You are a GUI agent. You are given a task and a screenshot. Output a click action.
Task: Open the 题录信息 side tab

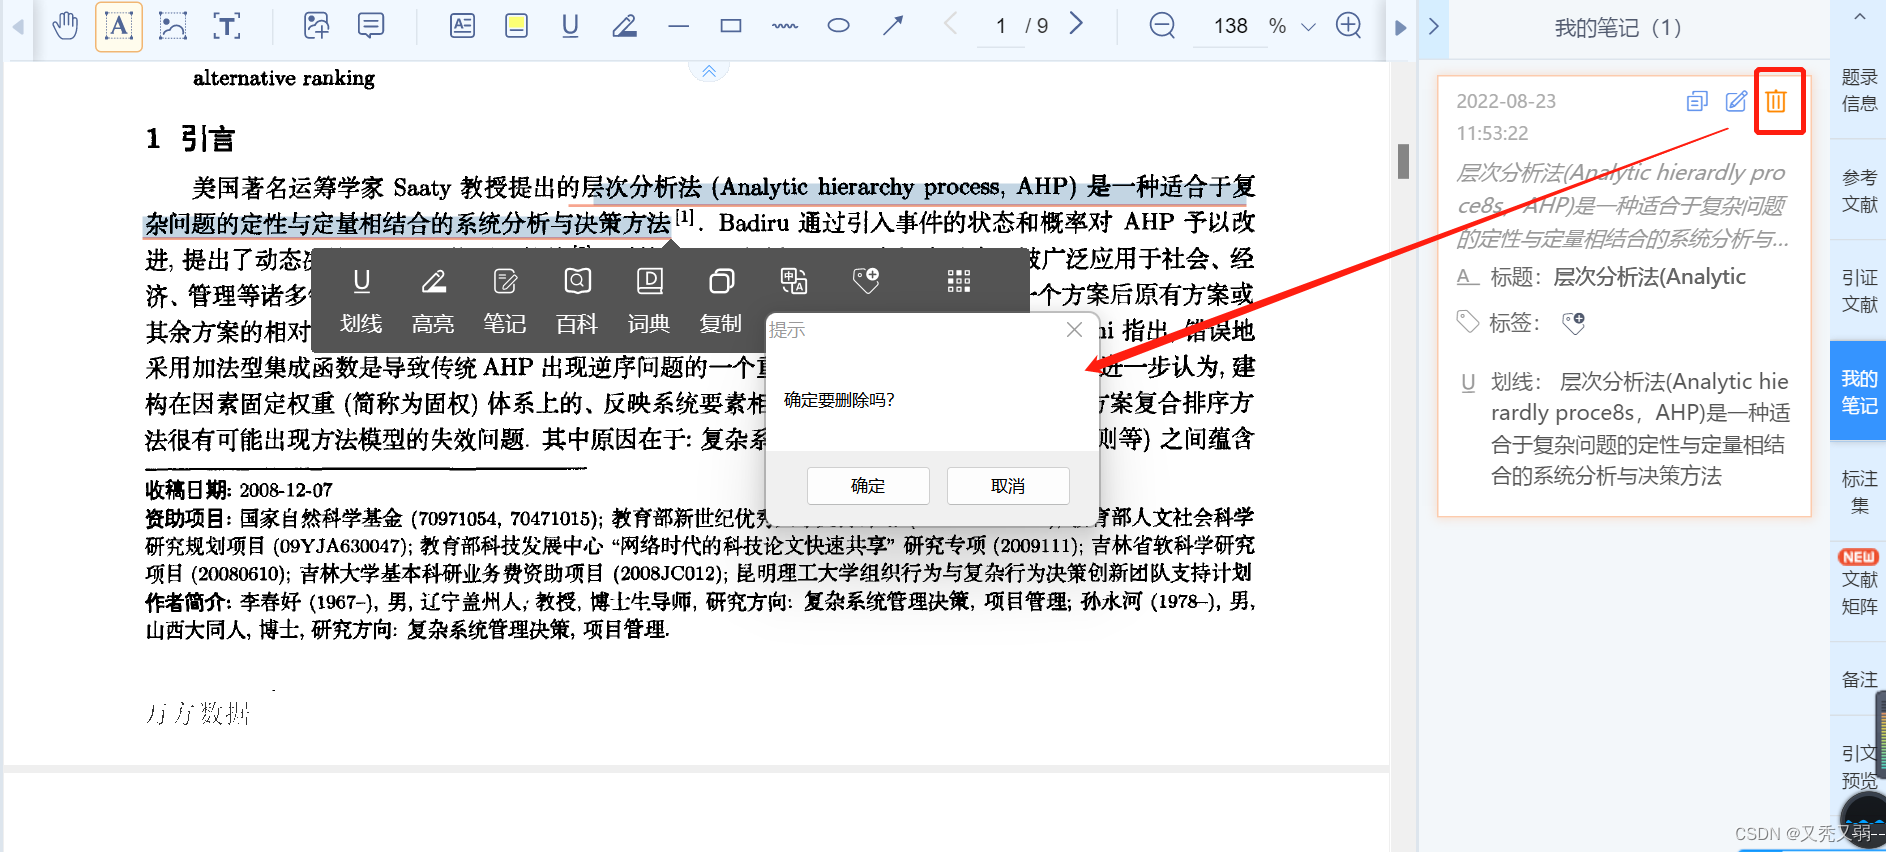(x=1859, y=90)
